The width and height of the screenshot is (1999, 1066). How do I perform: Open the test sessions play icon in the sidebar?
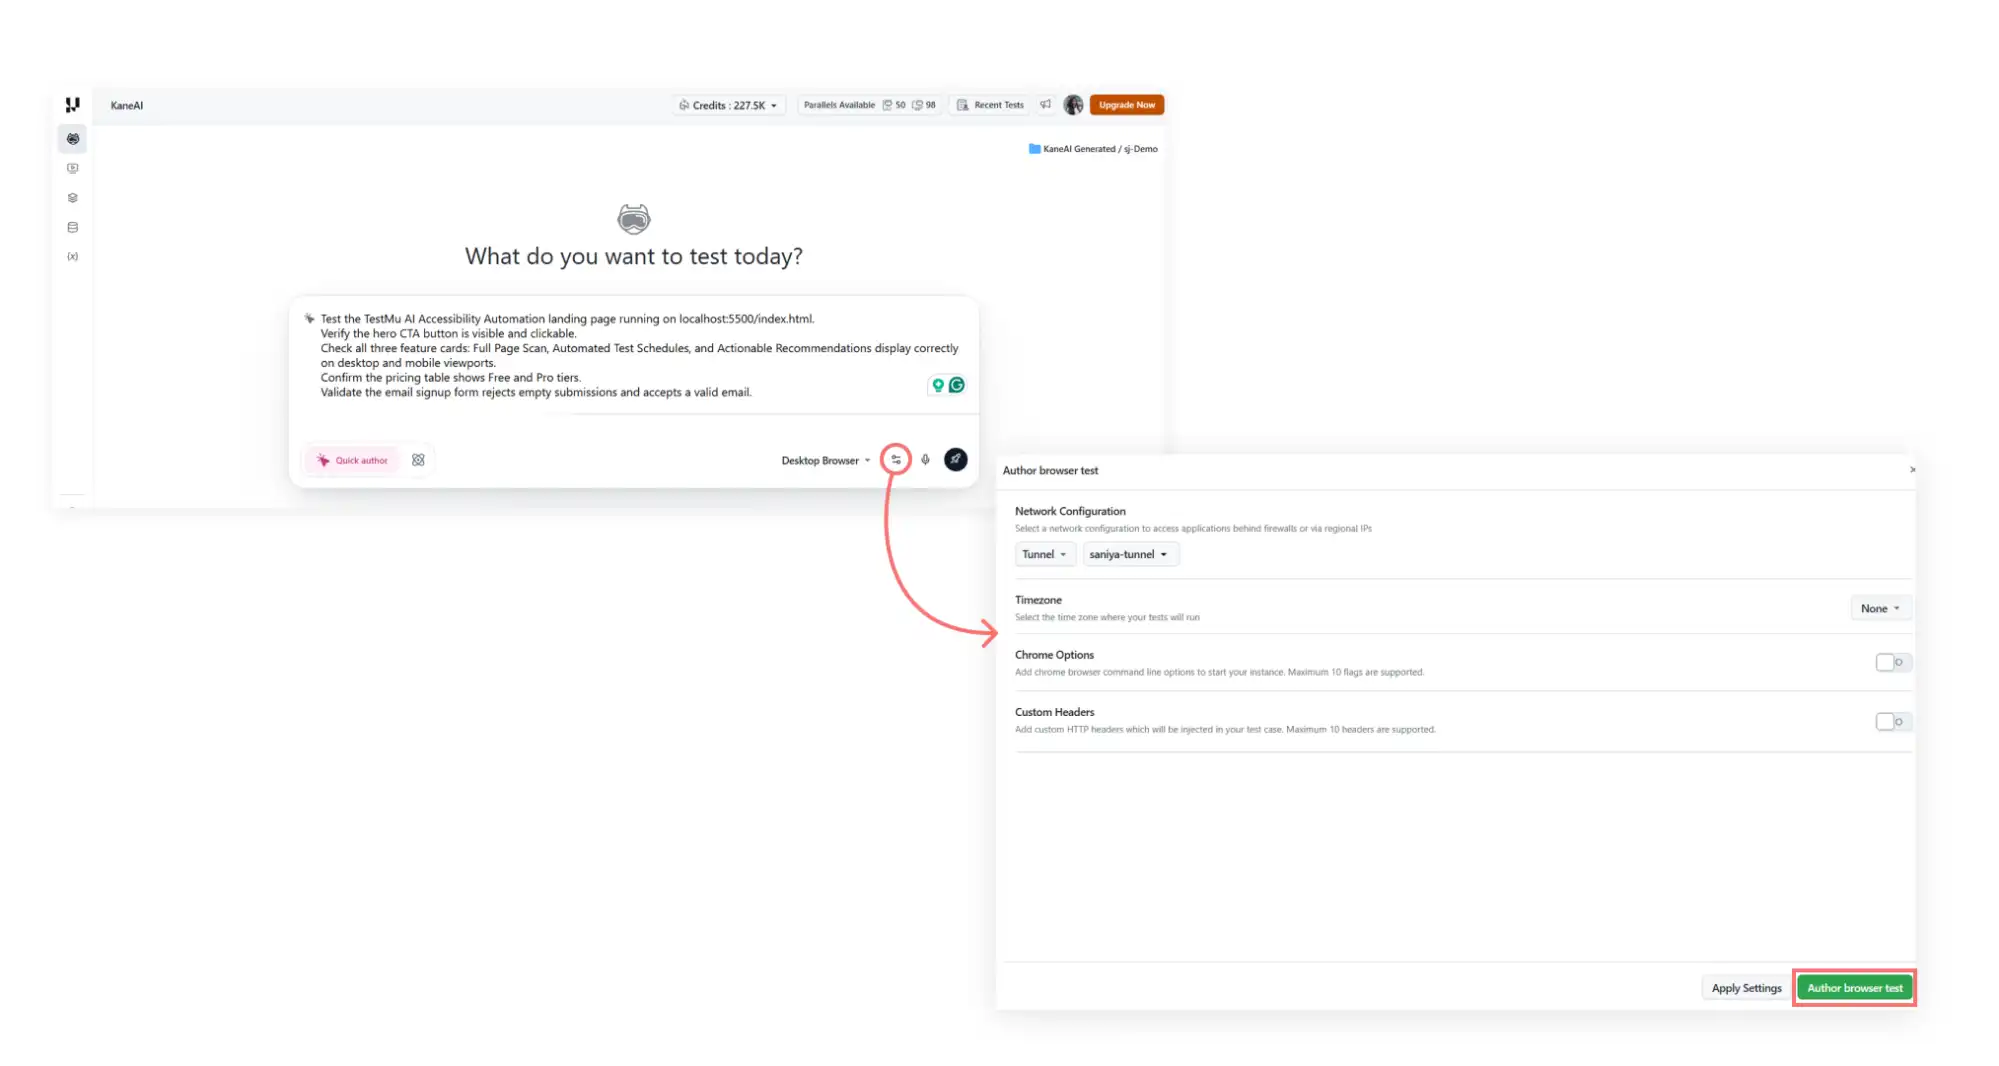tap(73, 168)
